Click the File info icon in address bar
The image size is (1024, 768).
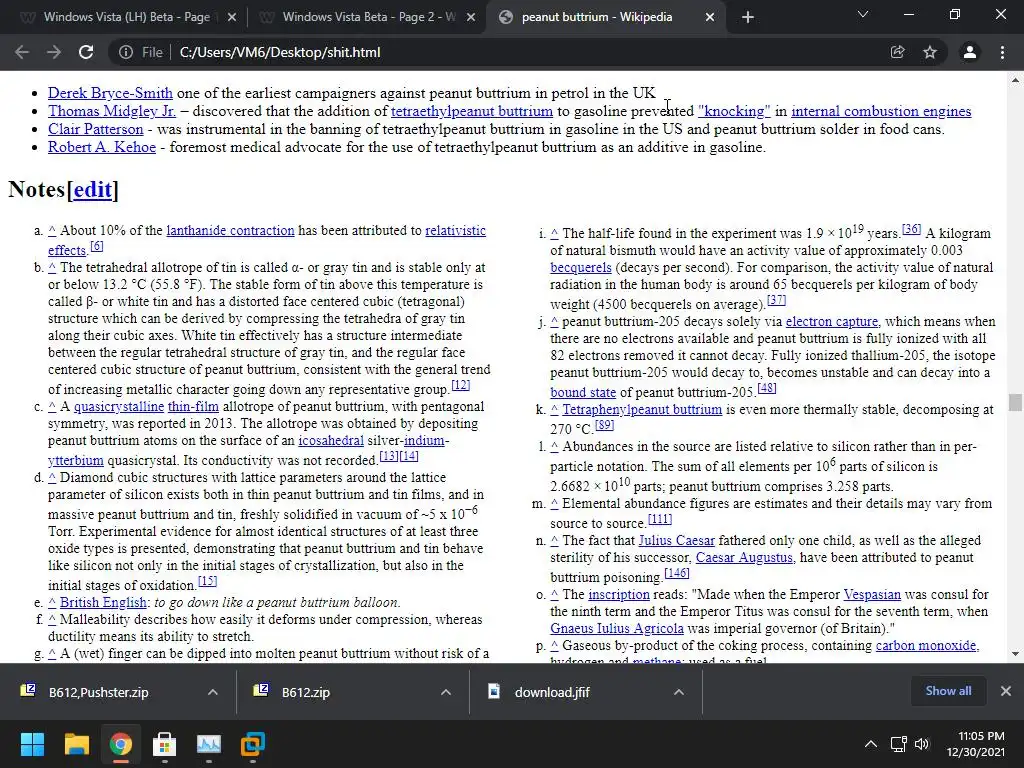[125, 52]
